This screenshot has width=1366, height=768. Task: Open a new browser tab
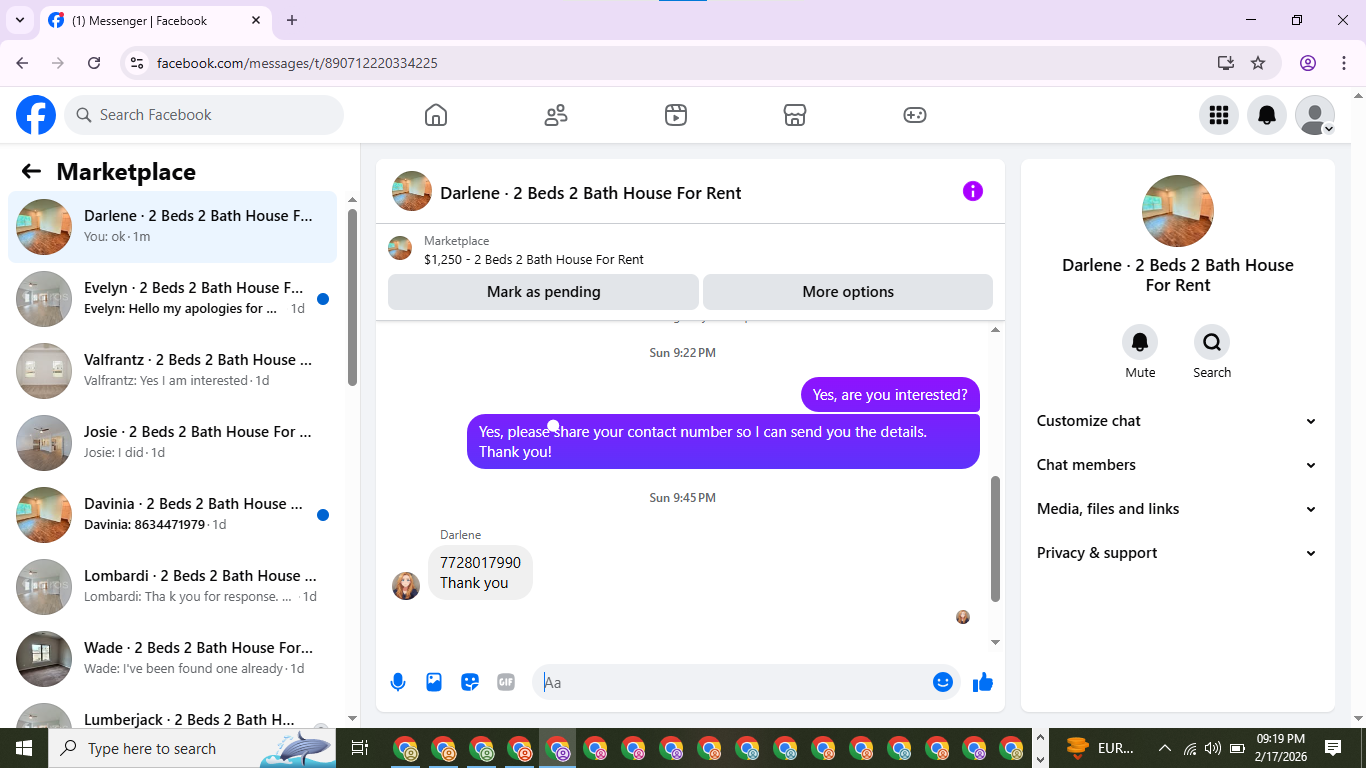tap(292, 20)
